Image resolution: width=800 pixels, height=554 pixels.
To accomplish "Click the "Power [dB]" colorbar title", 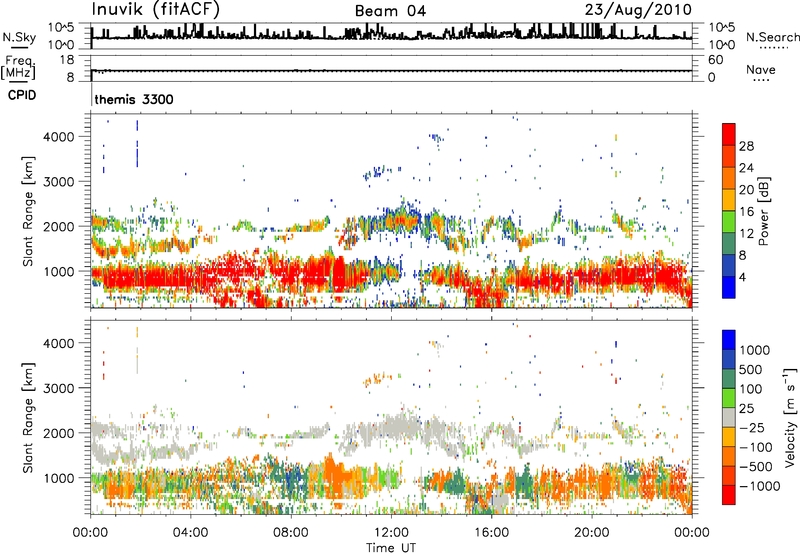I will click(x=763, y=211).
